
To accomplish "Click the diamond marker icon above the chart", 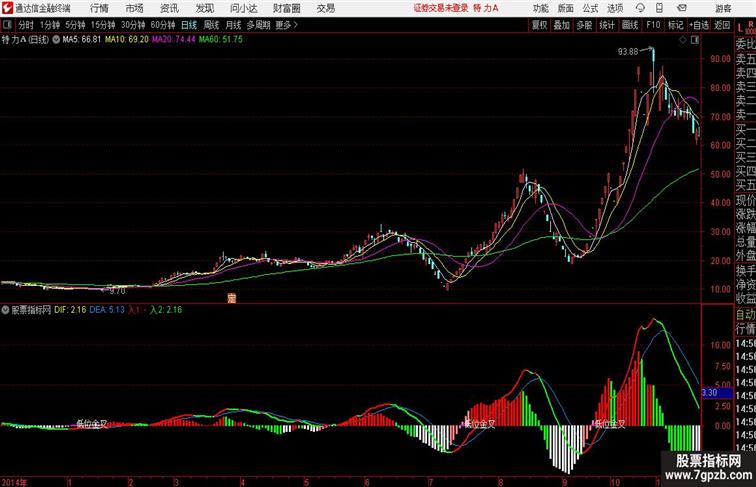I will click(x=683, y=40).
